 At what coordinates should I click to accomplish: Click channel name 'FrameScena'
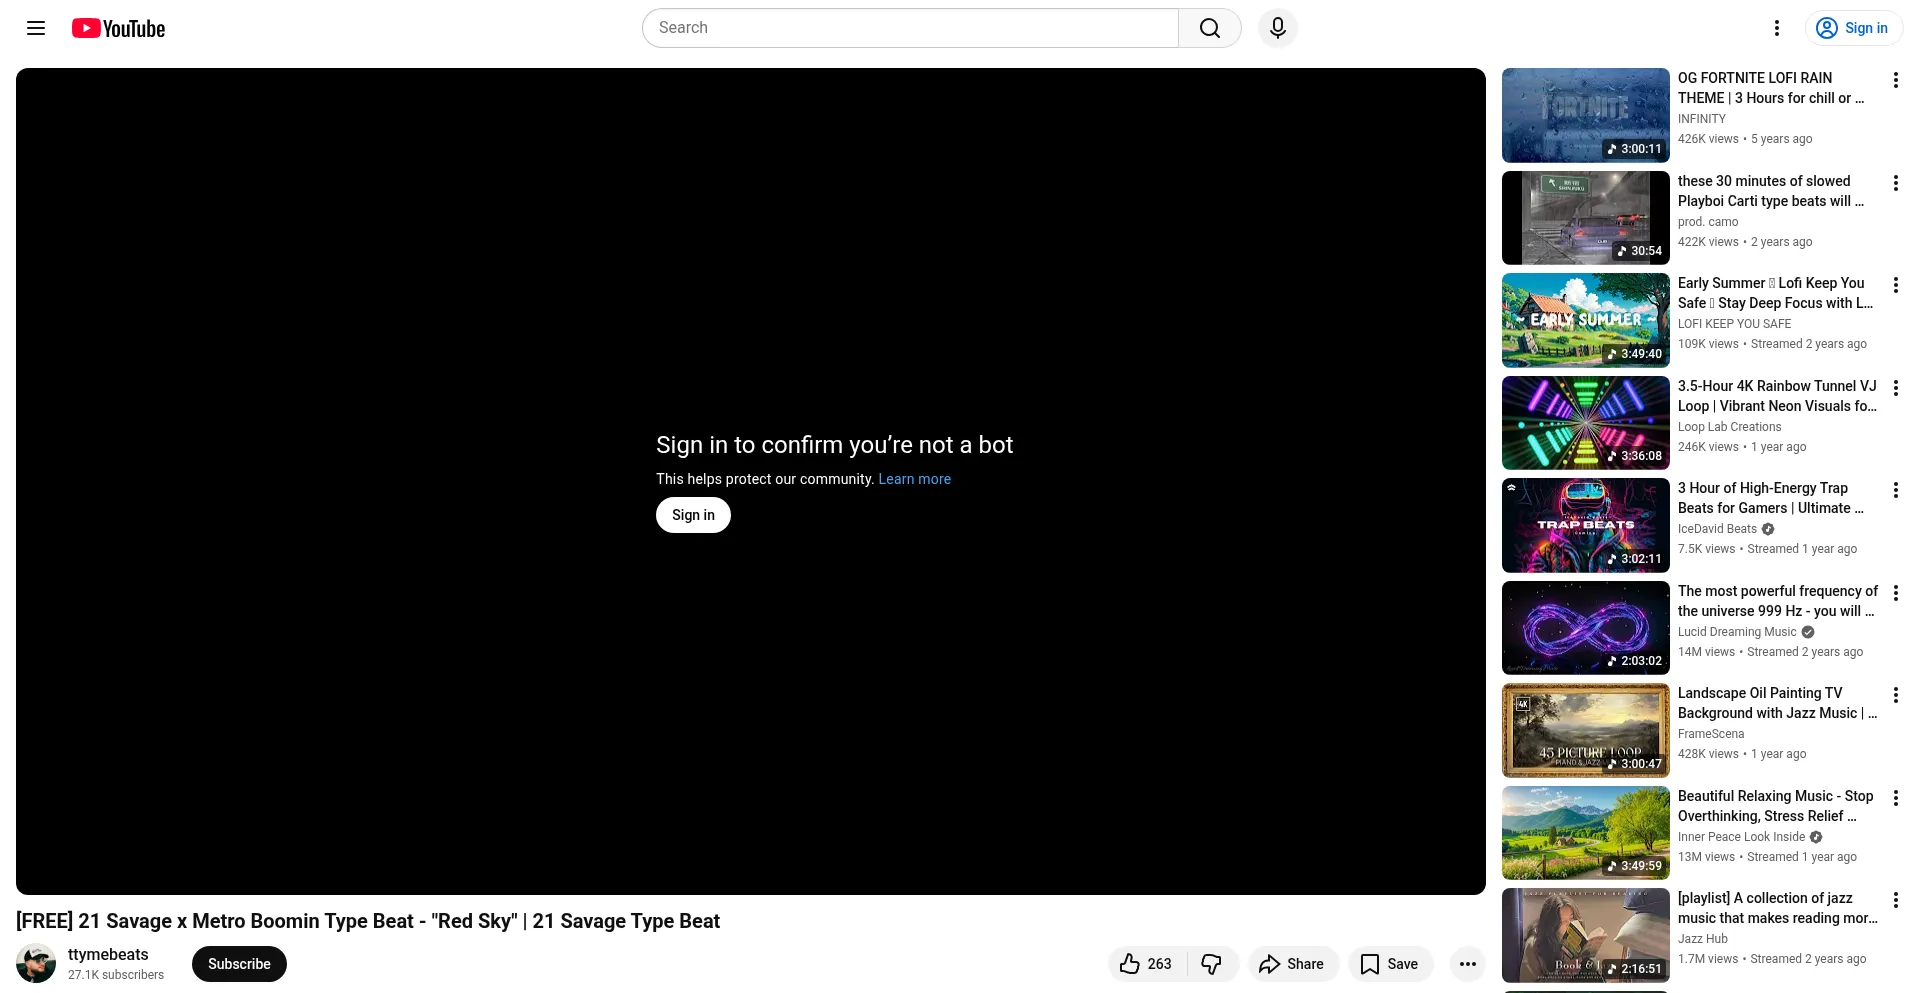(x=1711, y=734)
